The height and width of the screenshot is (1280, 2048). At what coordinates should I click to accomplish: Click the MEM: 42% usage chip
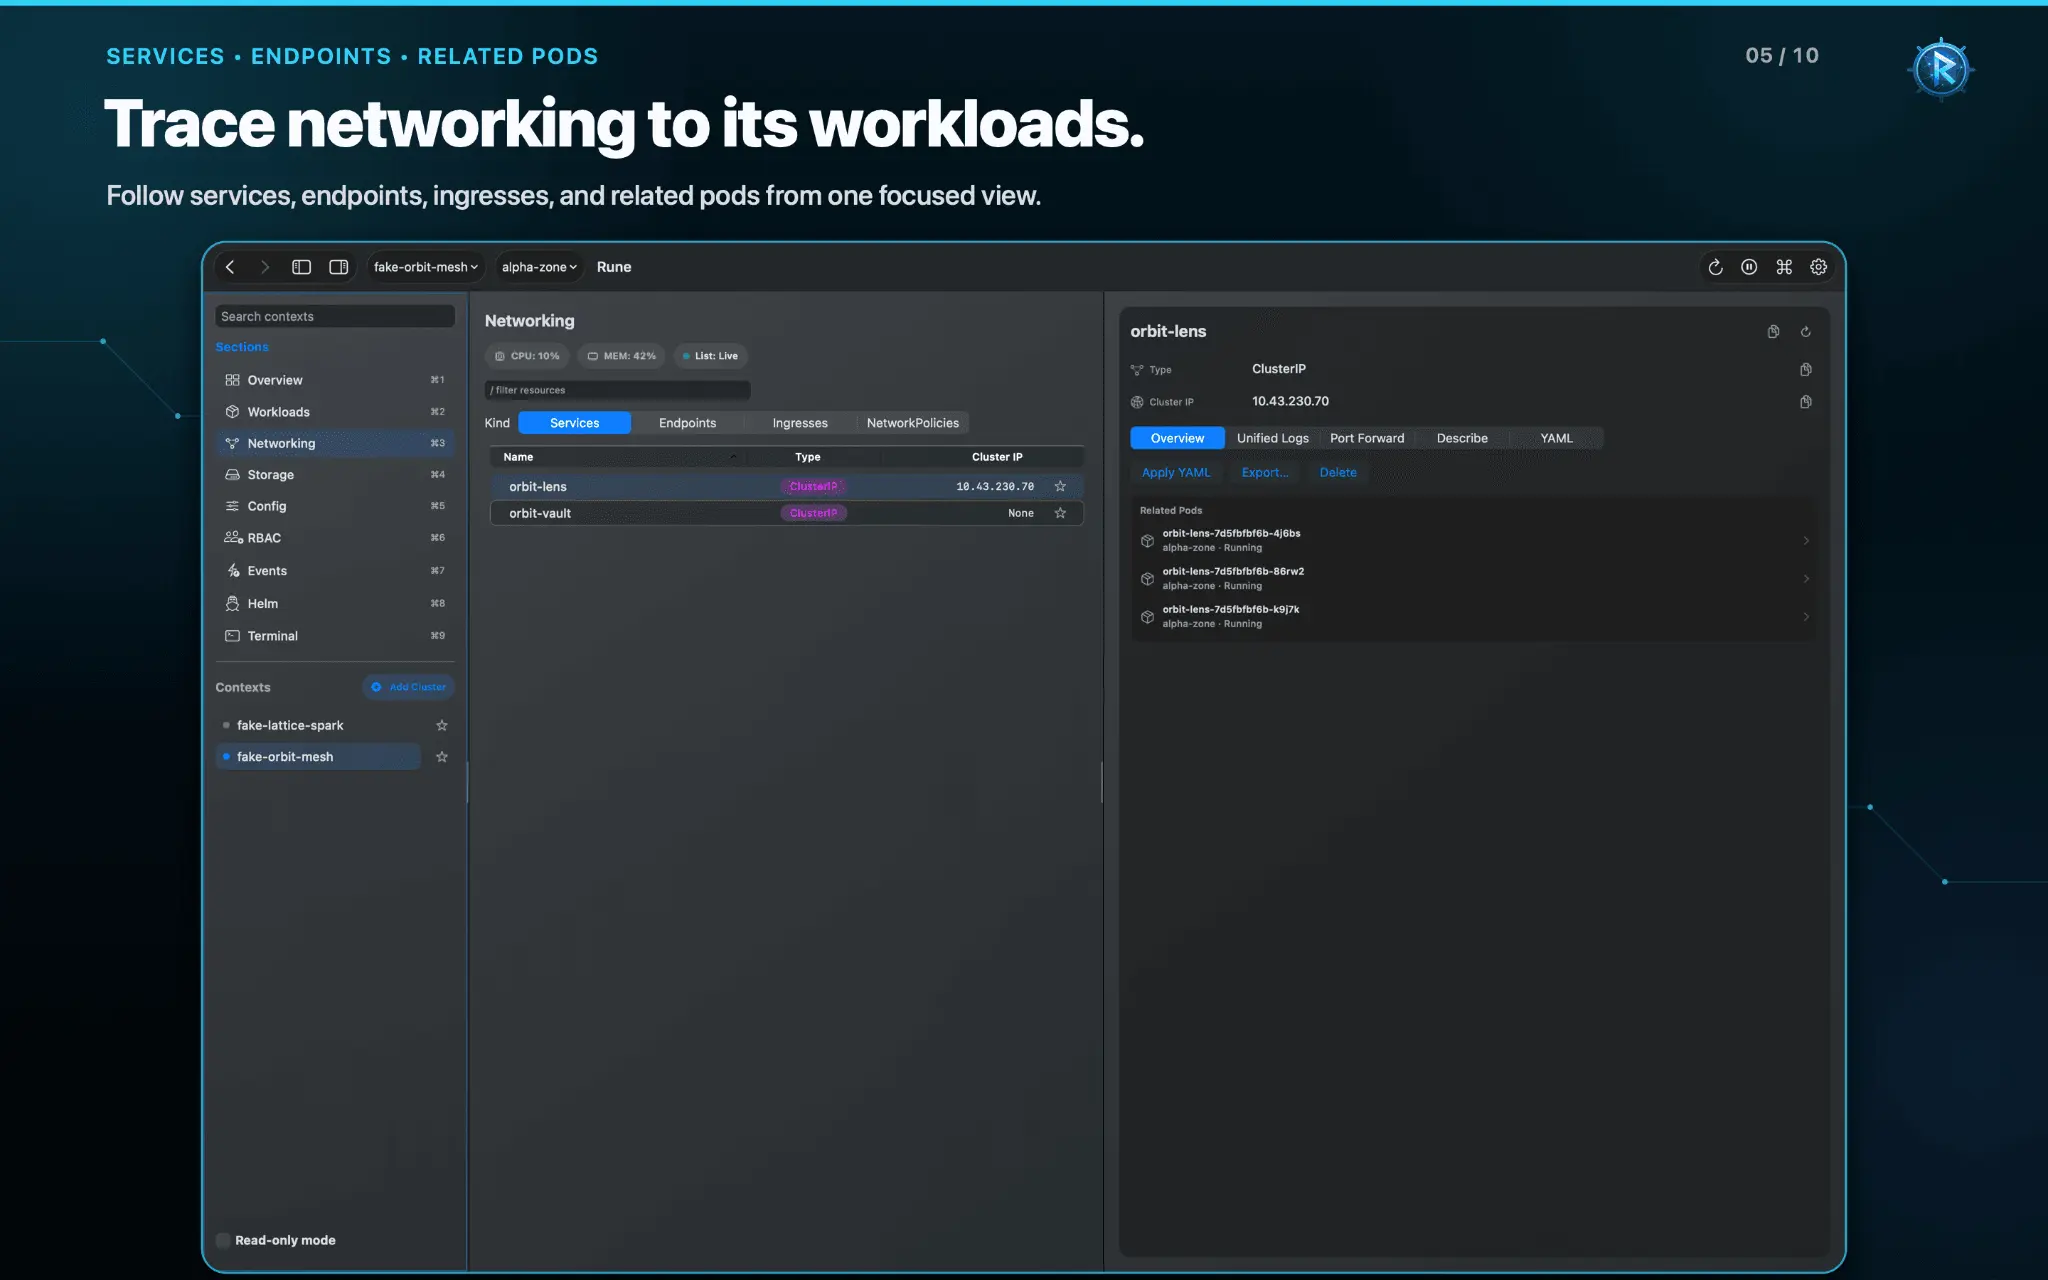click(x=622, y=356)
